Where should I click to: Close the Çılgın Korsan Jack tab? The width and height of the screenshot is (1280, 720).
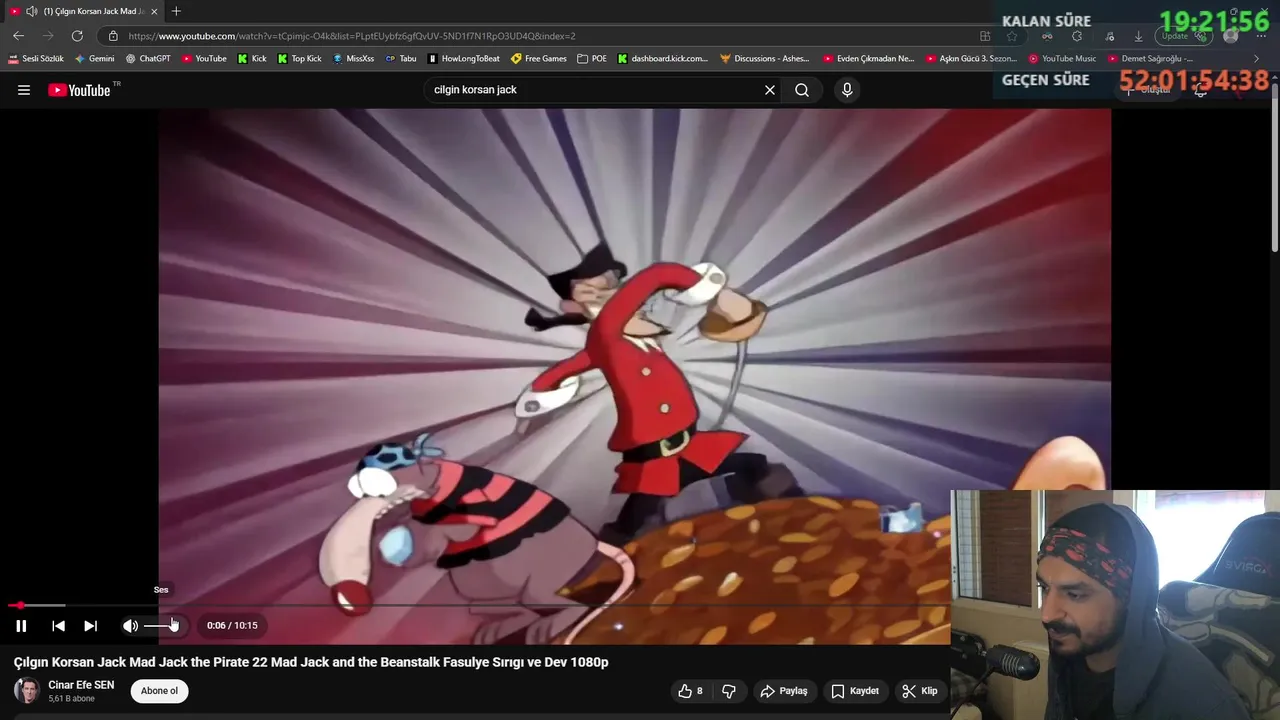[154, 11]
